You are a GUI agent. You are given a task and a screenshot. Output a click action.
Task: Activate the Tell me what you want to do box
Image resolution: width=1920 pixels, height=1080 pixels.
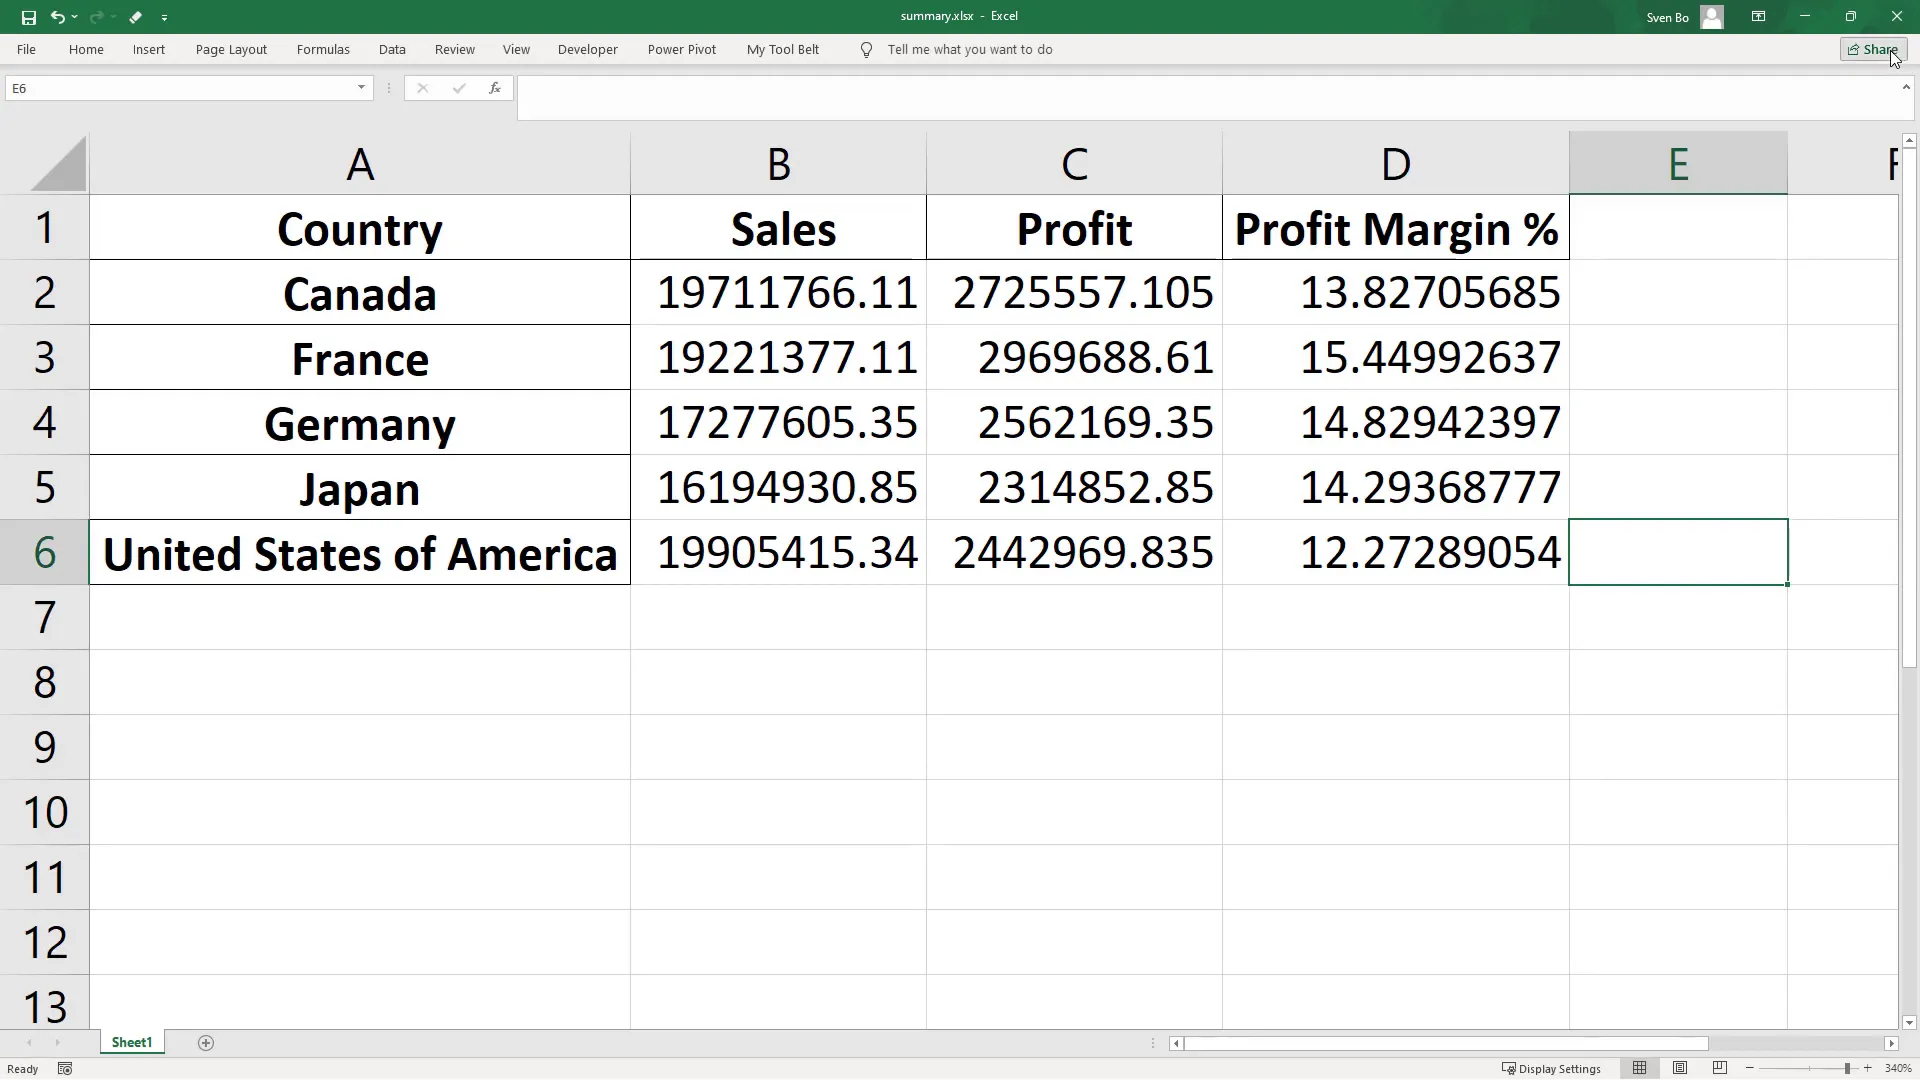click(971, 49)
